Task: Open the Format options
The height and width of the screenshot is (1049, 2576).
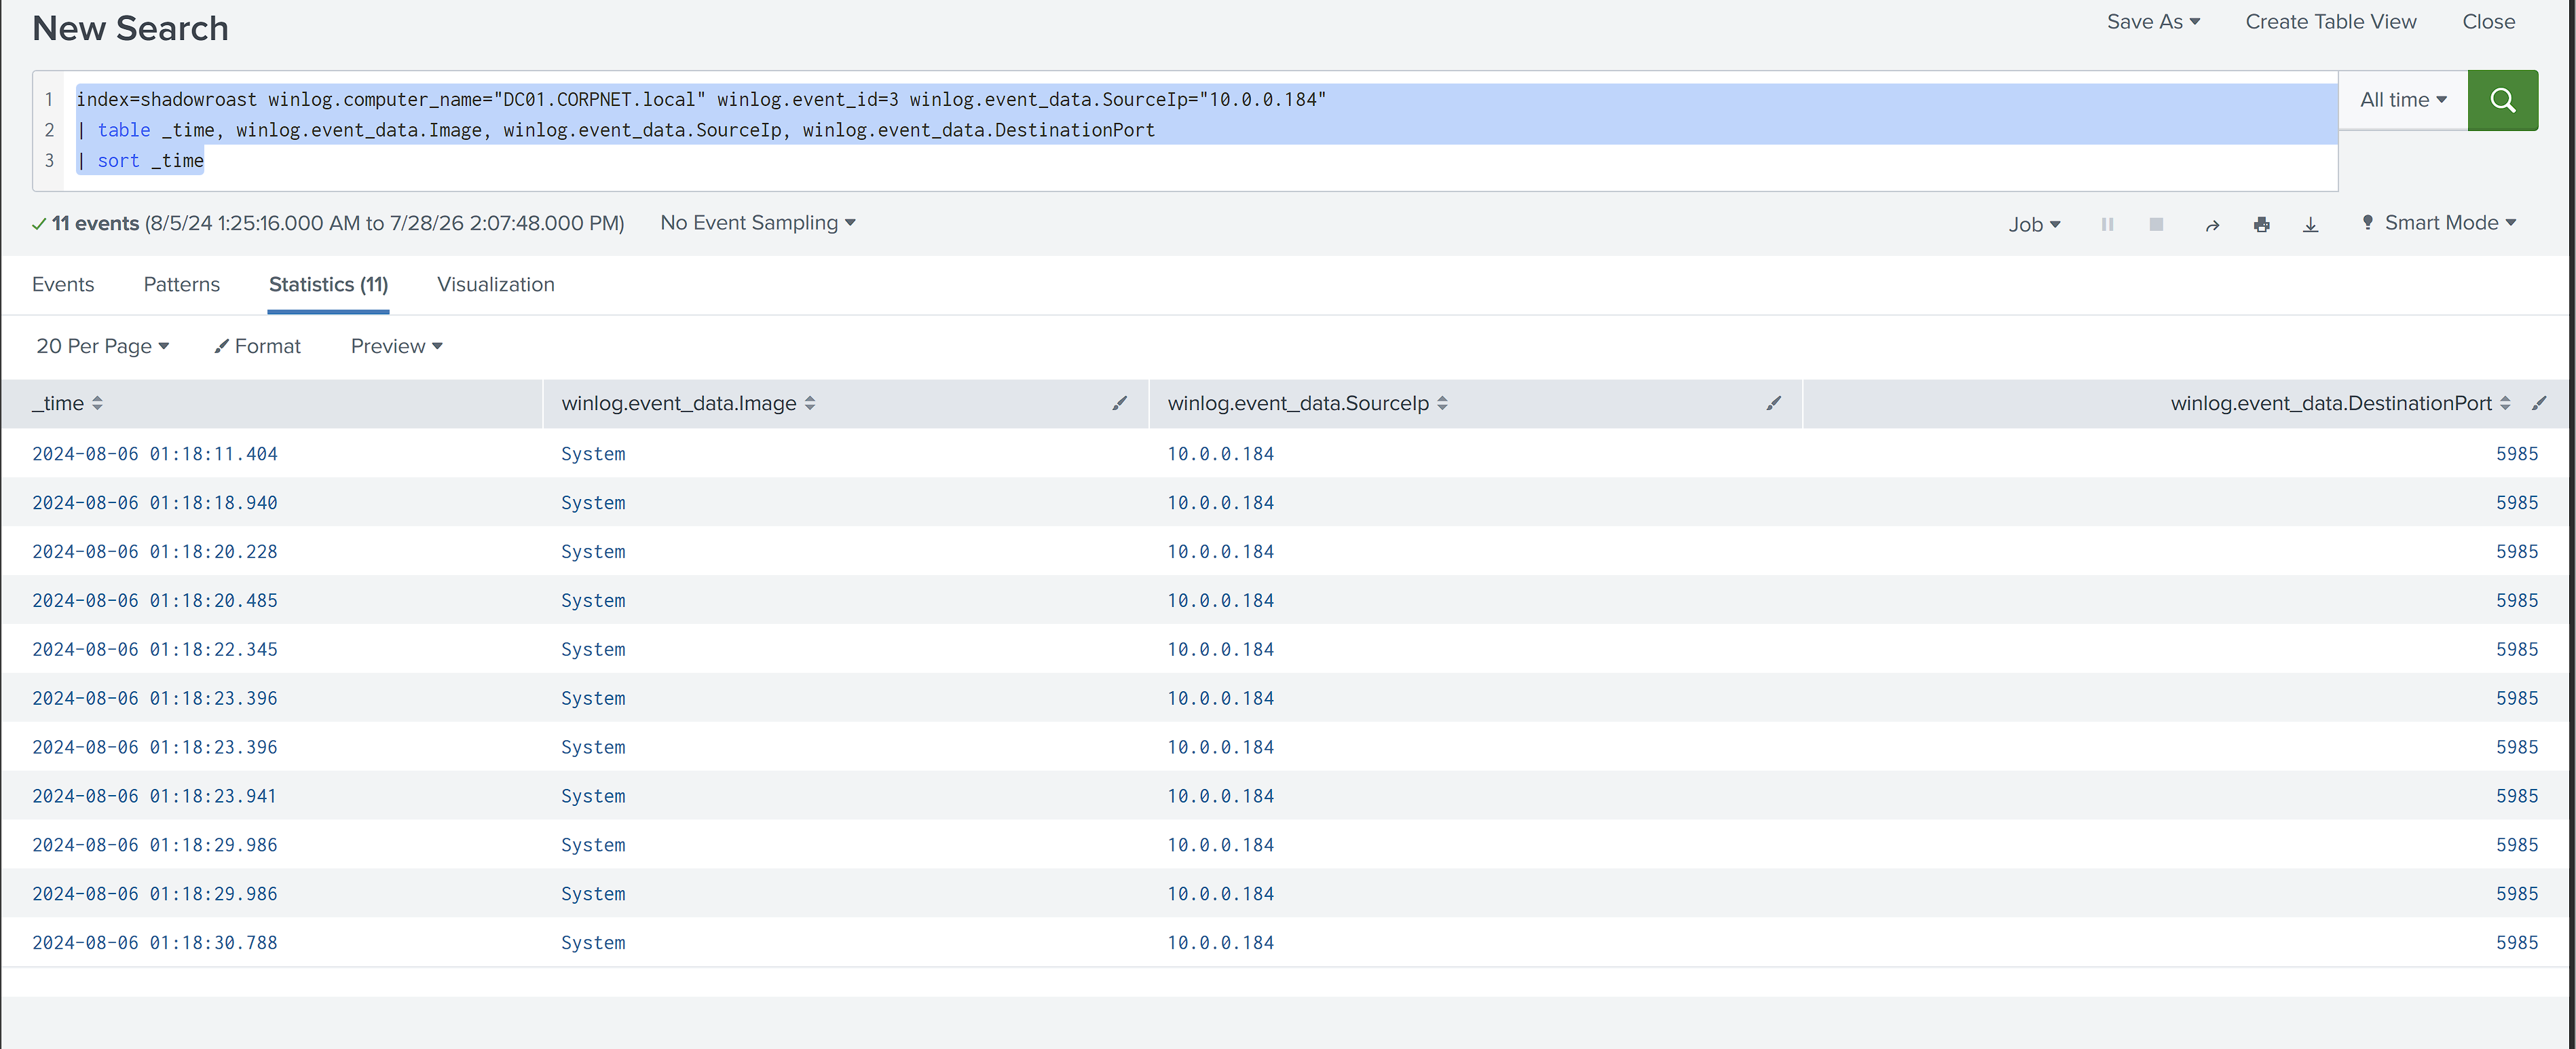Action: coord(258,346)
